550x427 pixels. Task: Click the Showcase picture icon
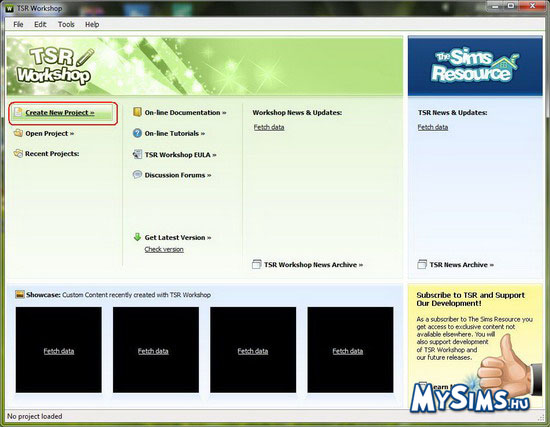point(20,294)
